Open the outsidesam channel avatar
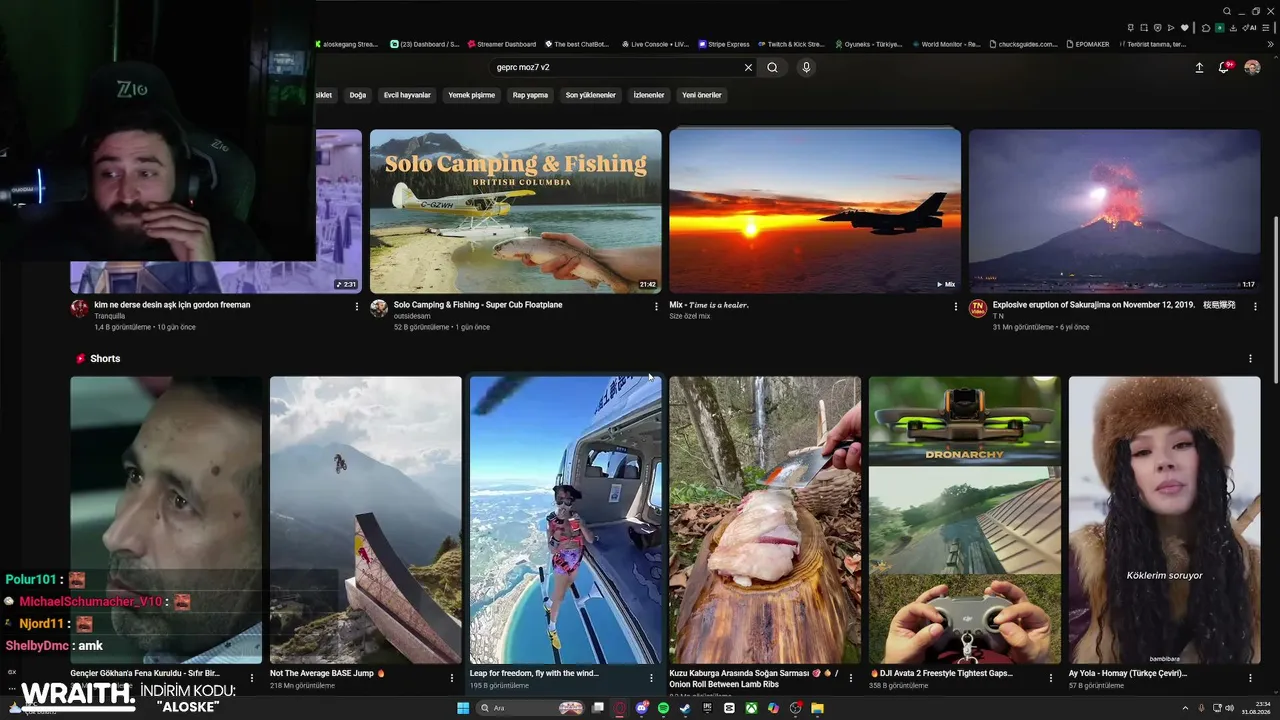The image size is (1280, 720). click(379, 309)
